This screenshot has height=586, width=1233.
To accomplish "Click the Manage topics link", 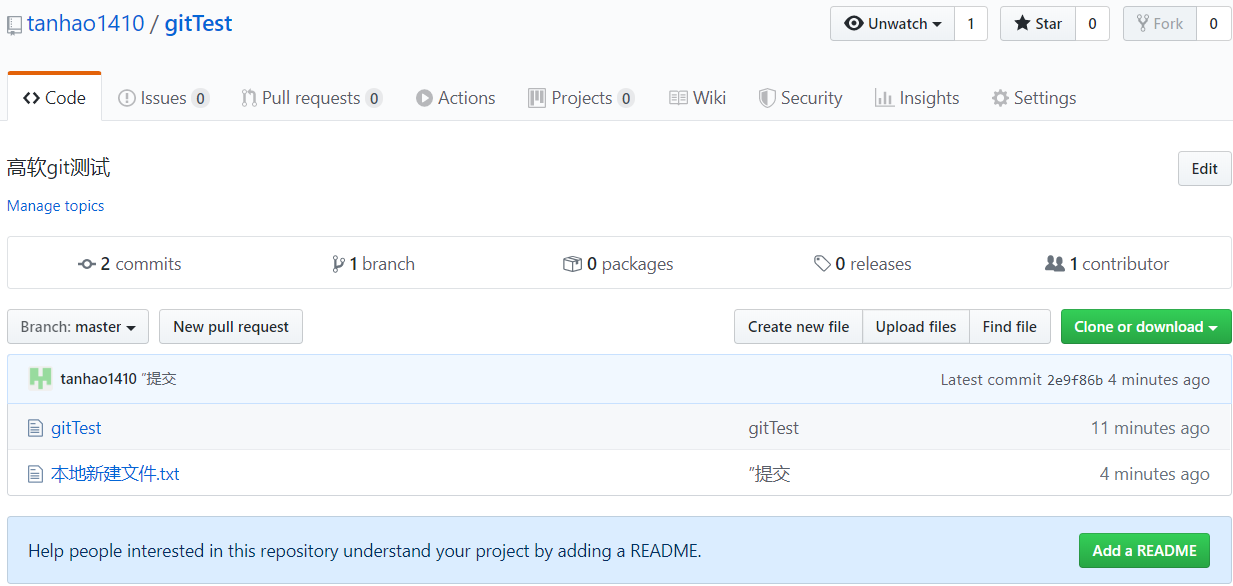I will tap(56, 206).
